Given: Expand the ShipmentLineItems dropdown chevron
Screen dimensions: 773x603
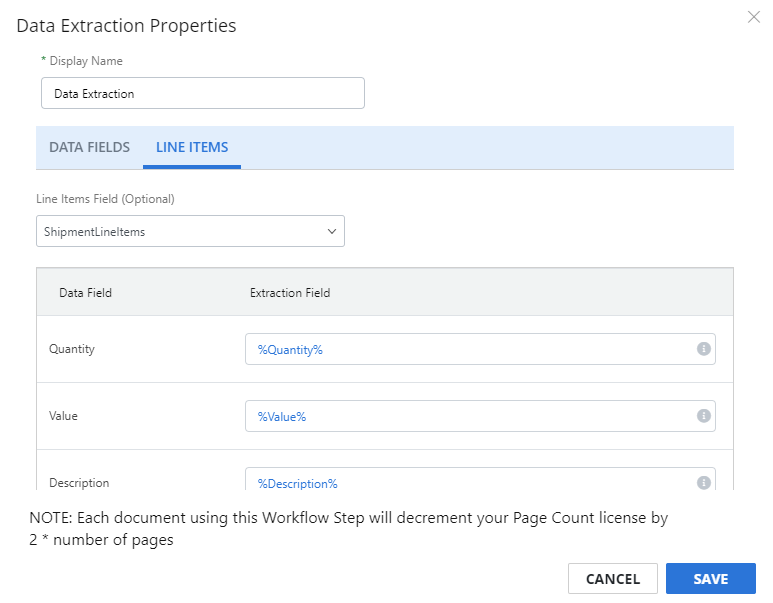Looking at the screenshot, I should tap(332, 231).
